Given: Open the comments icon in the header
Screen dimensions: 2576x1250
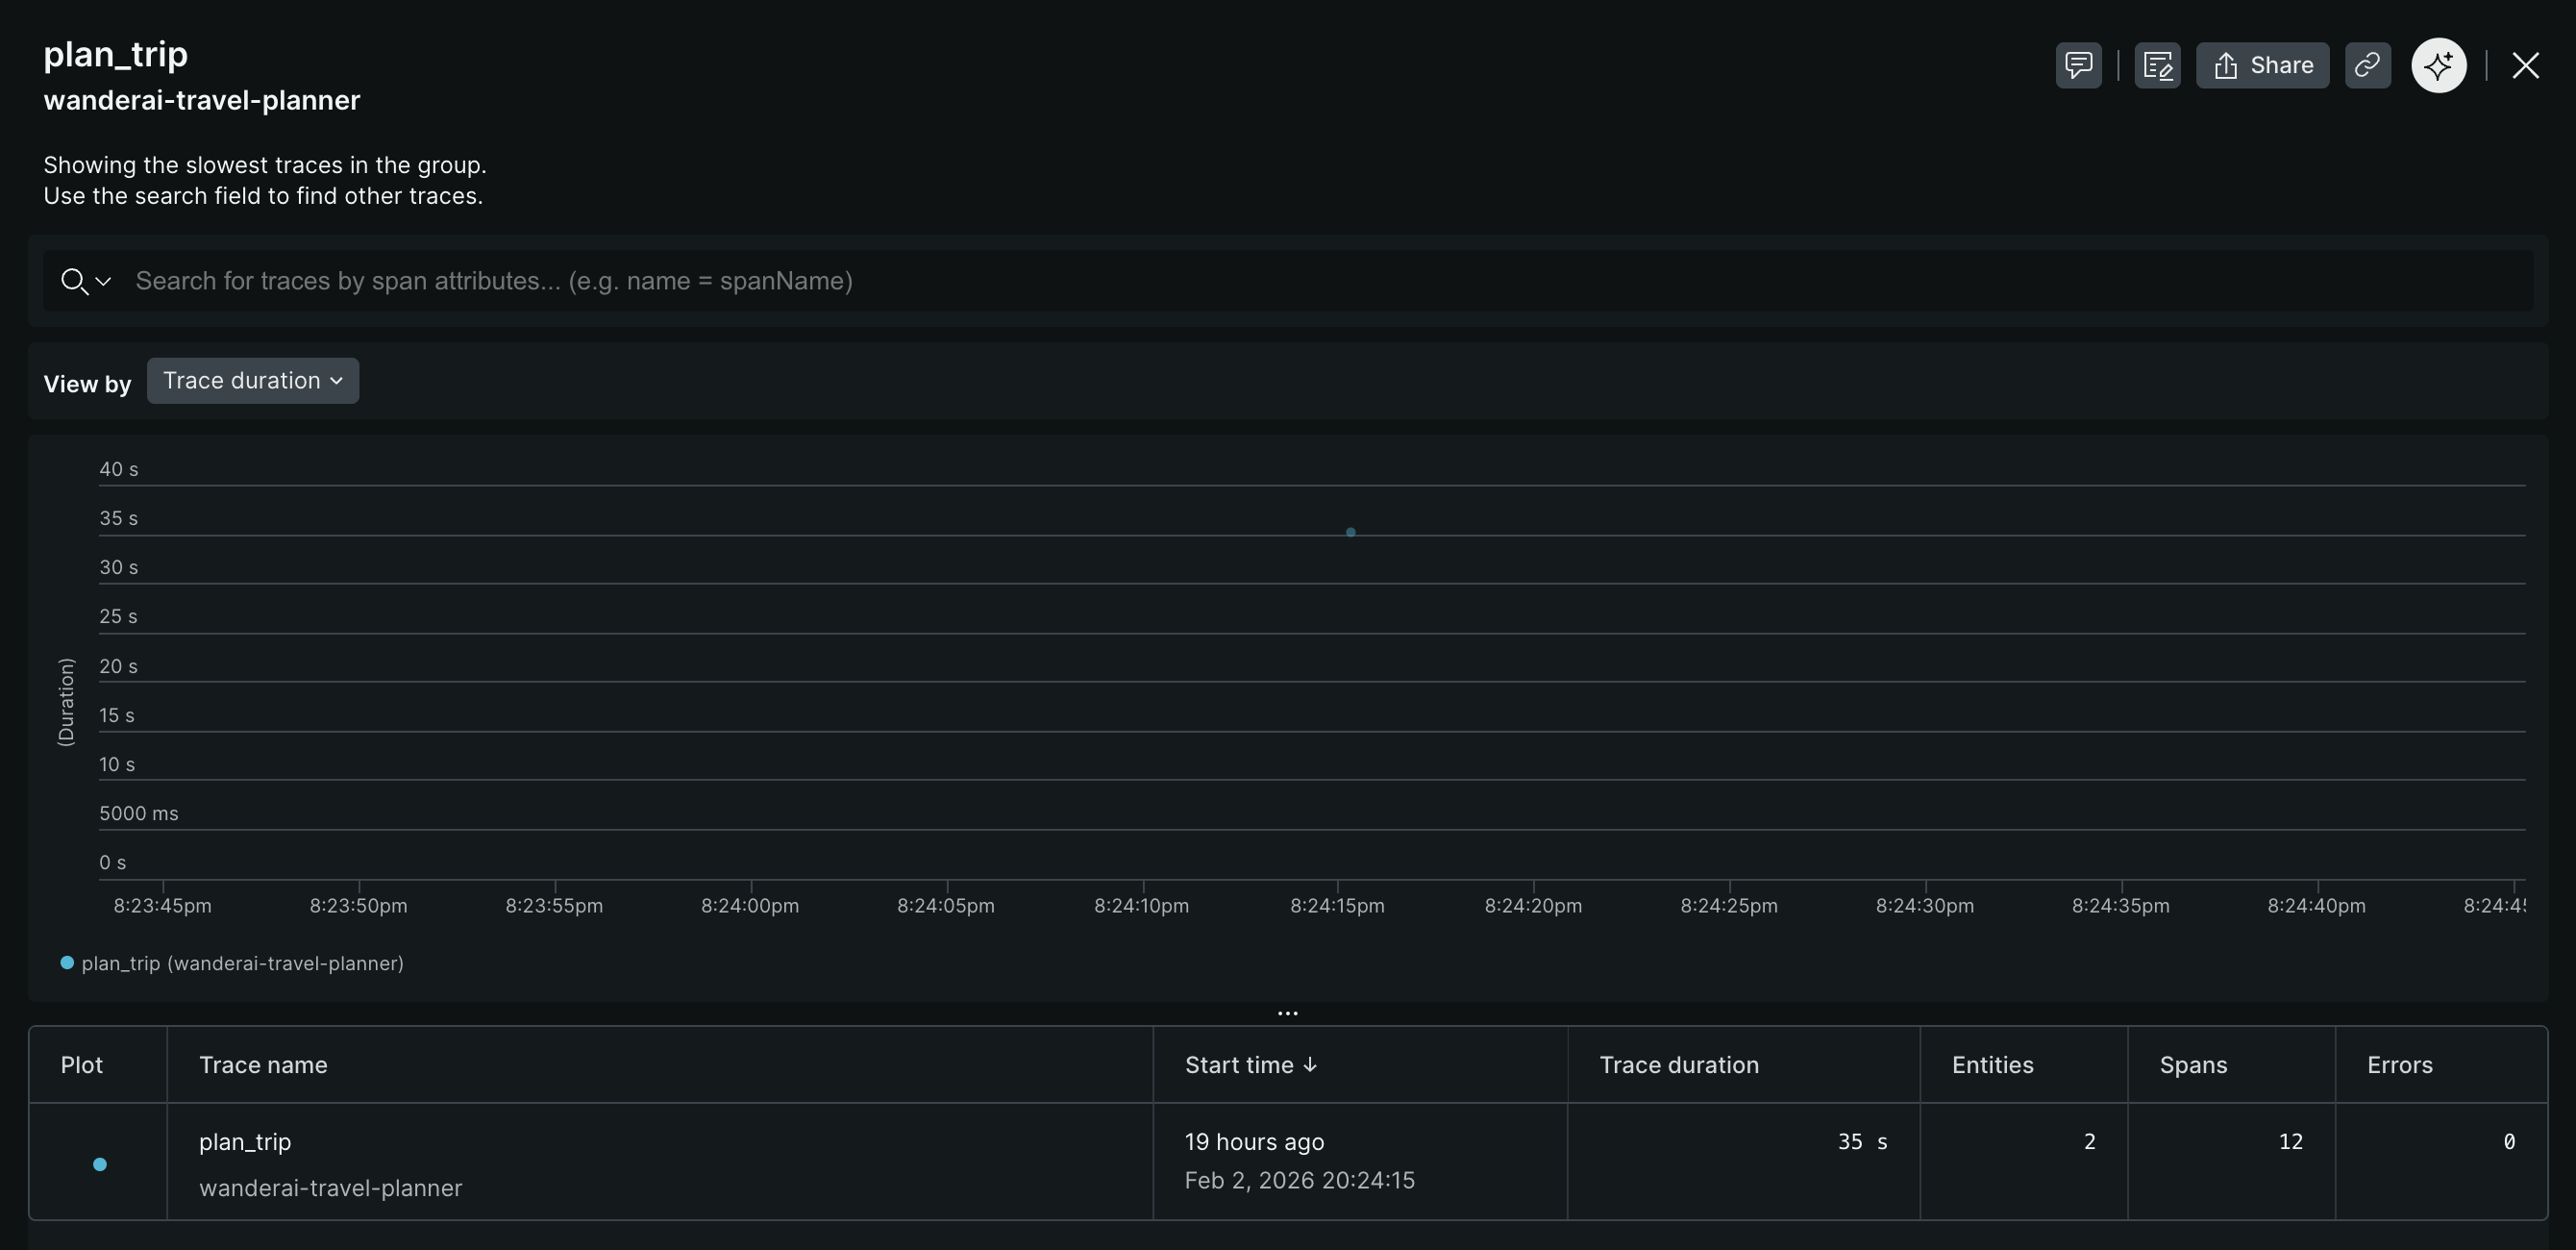Looking at the screenshot, I should click(2078, 66).
